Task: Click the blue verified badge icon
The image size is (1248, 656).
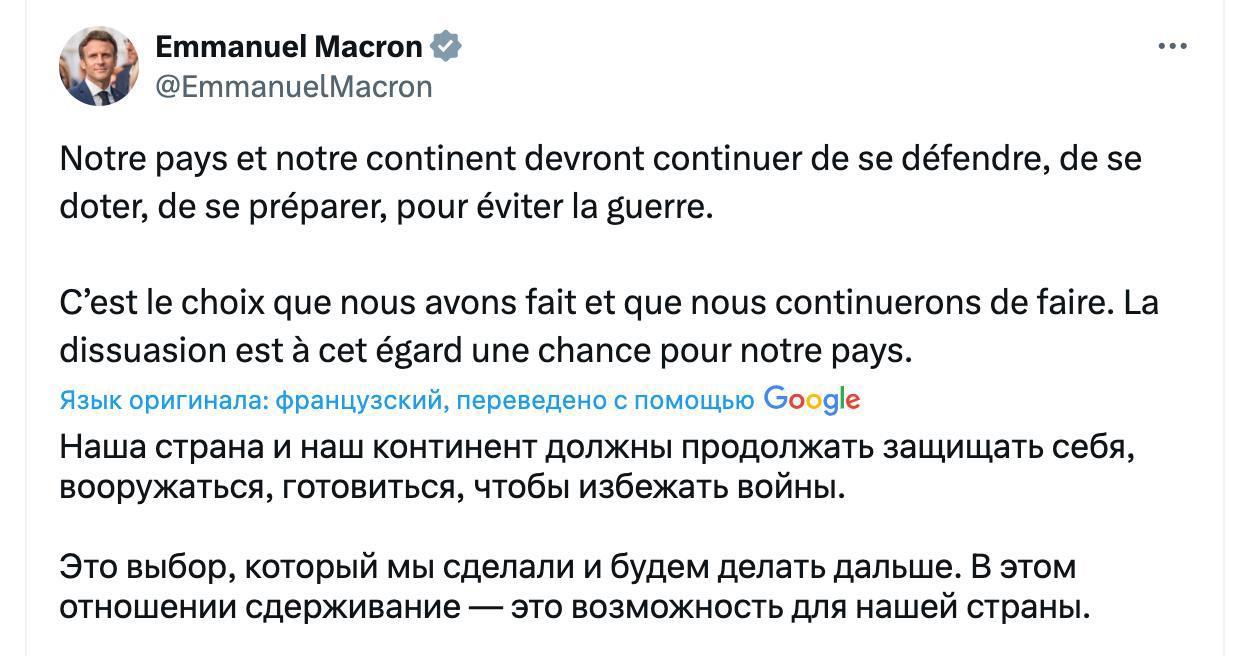Action: (x=445, y=47)
